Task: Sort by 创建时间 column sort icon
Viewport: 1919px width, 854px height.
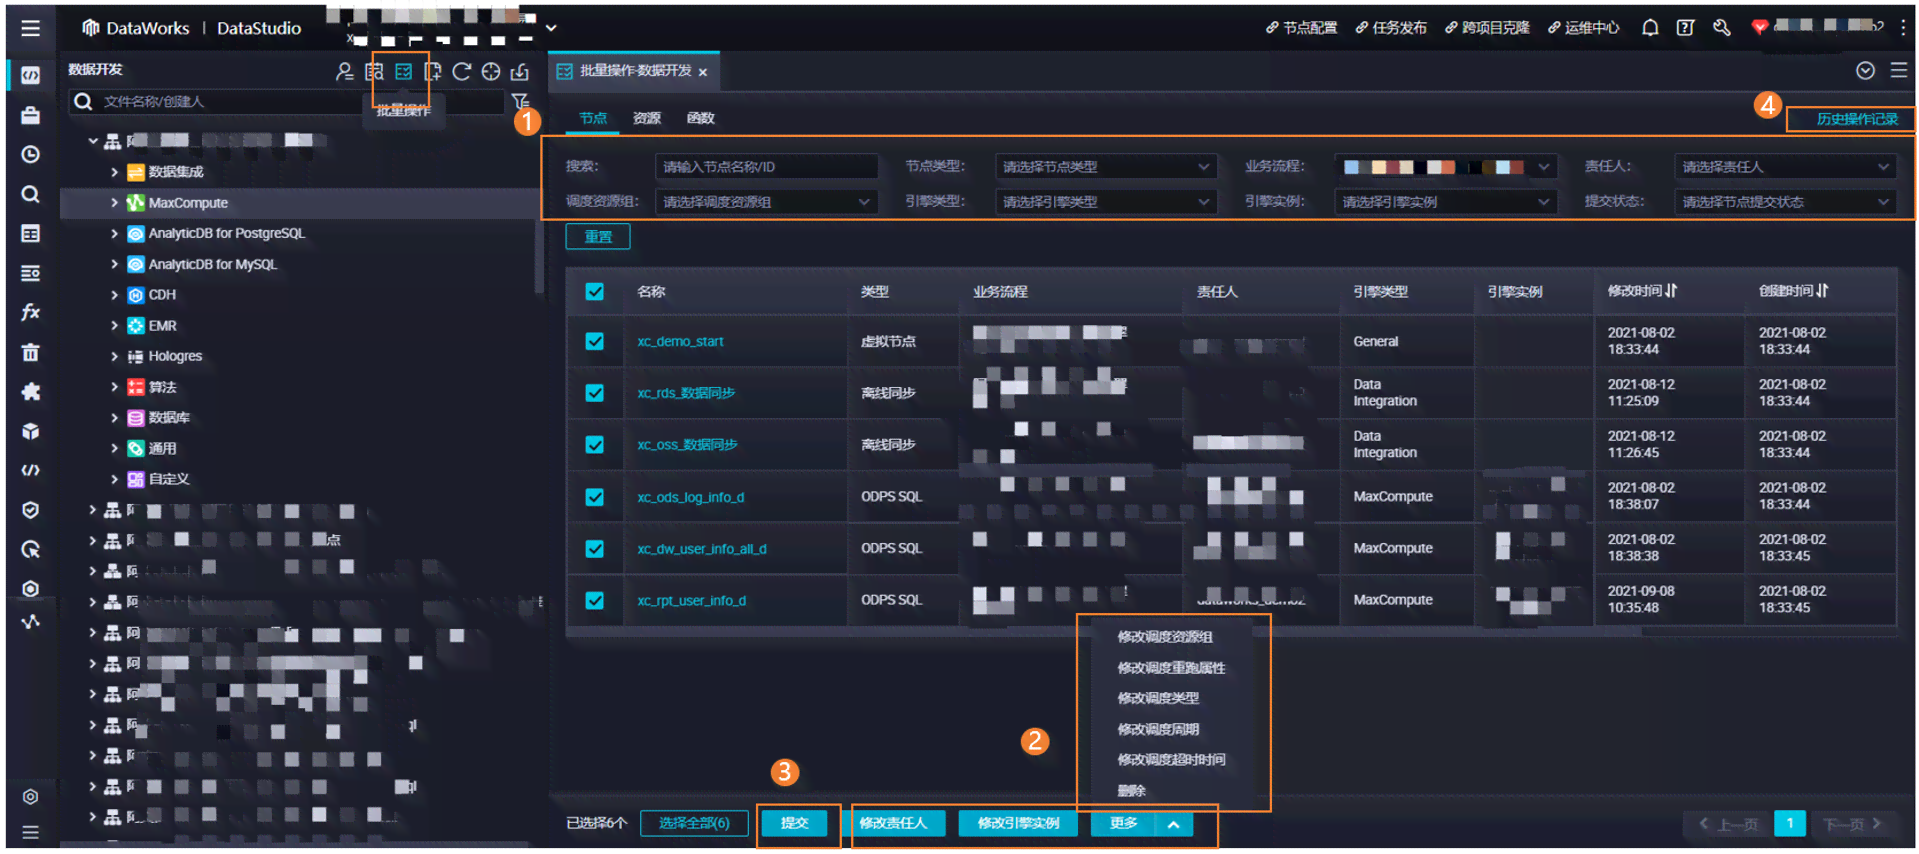Action: [x=1822, y=291]
